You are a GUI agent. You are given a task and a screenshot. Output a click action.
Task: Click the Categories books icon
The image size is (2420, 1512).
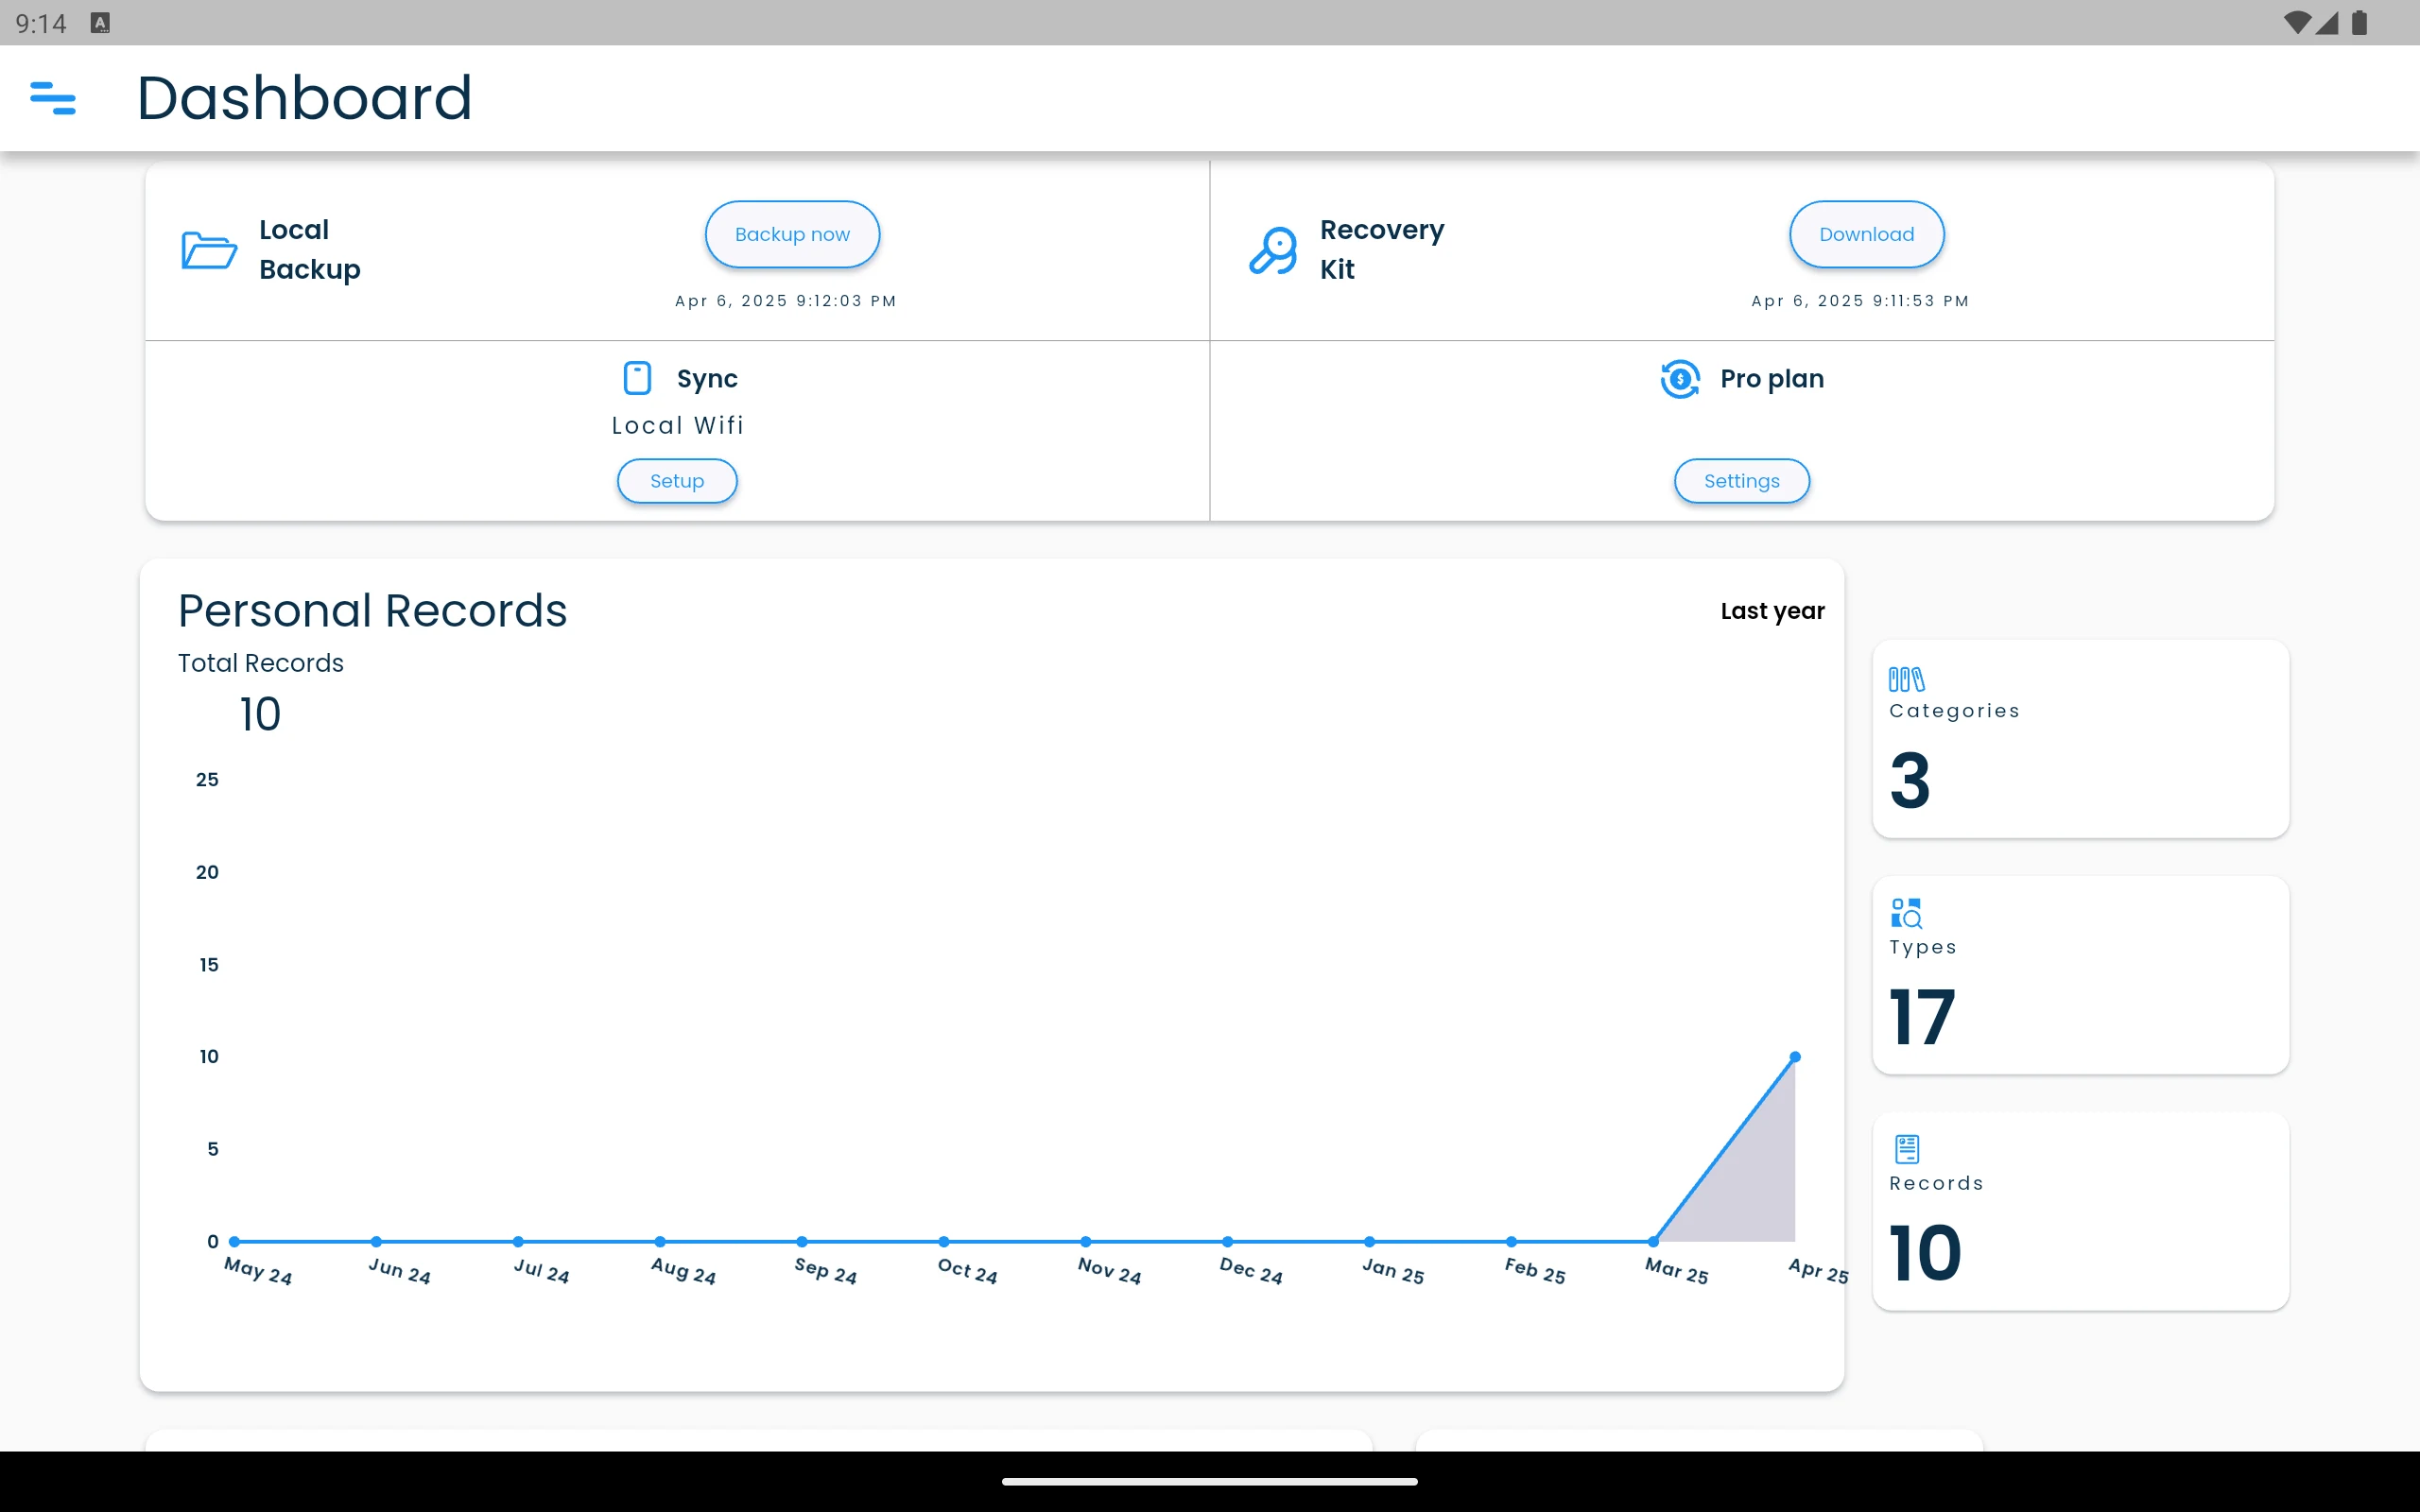coord(1906,679)
